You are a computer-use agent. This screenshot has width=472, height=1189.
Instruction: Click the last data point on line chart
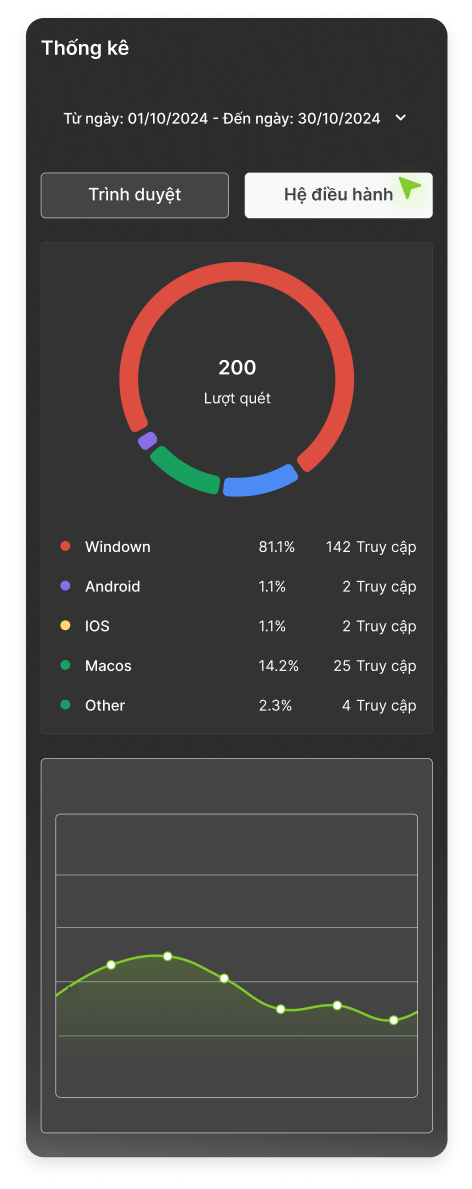394,1020
